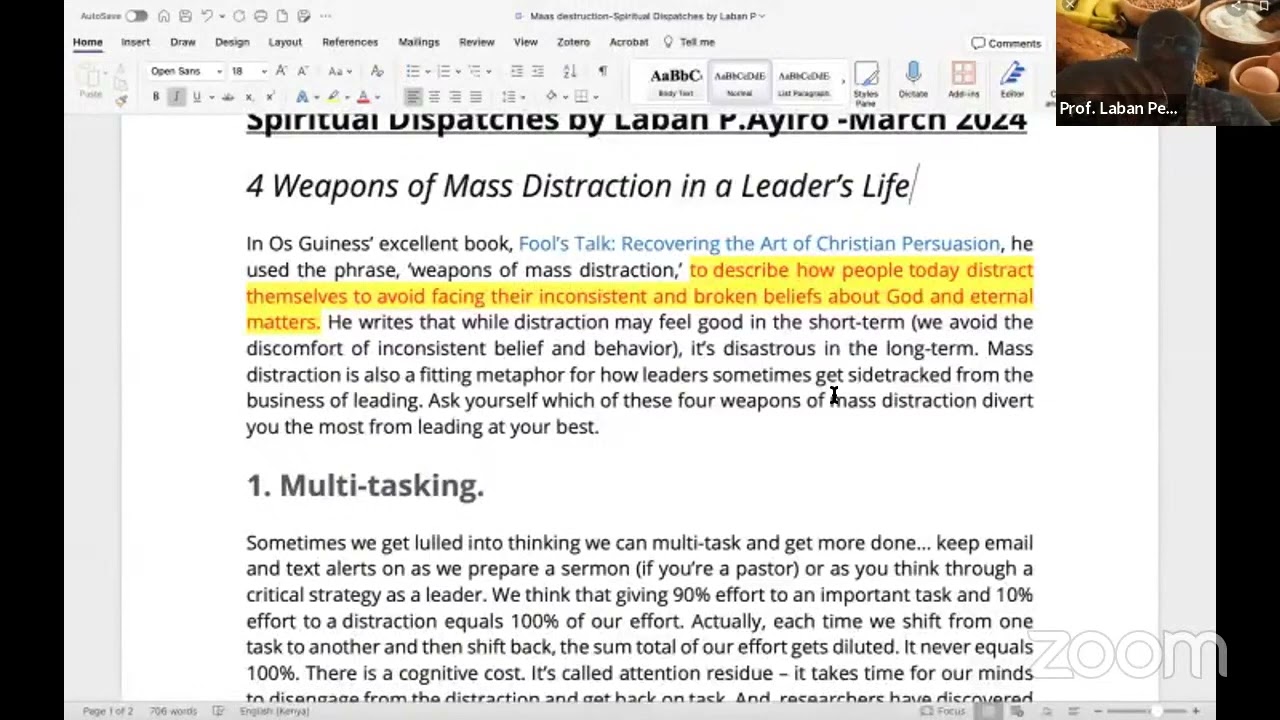The height and width of the screenshot is (720, 1280).
Task: Click the Redo/Repeat icon
Action: click(x=239, y=16)
